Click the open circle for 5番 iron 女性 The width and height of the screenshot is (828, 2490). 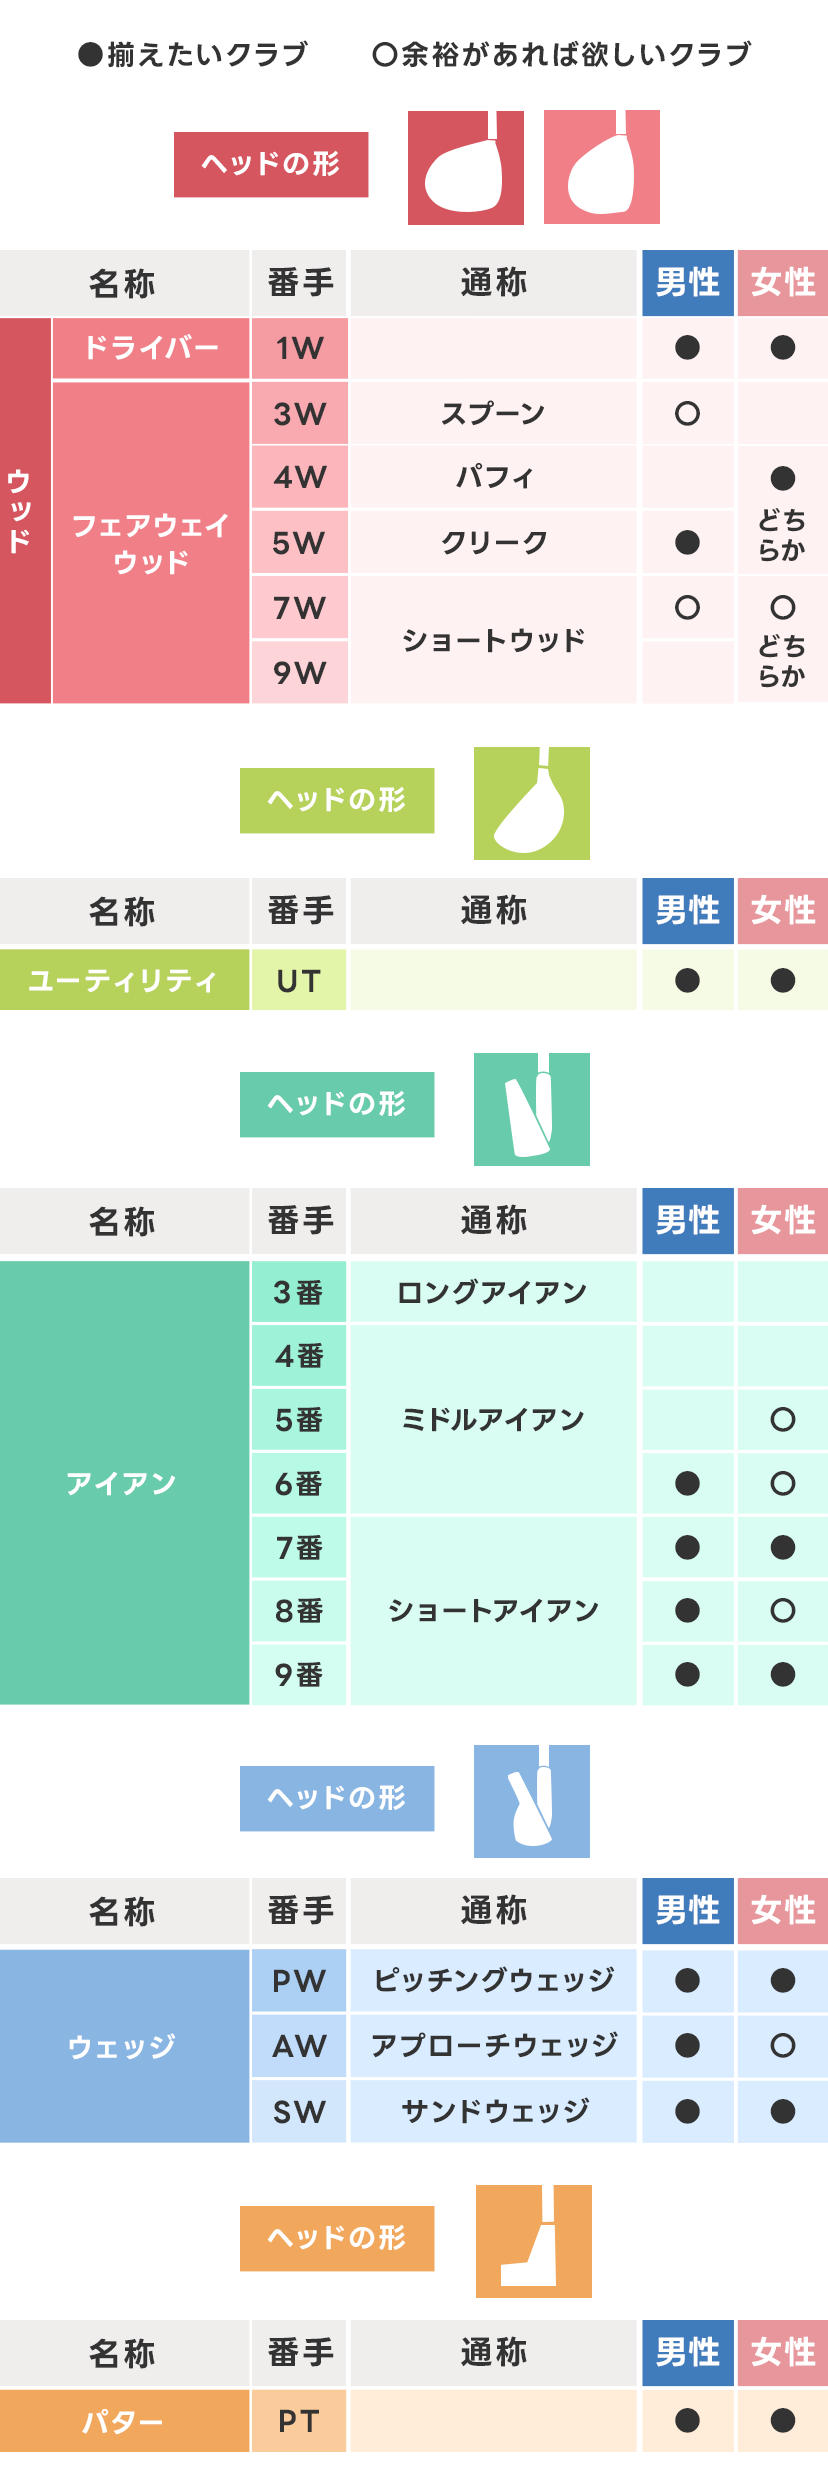click(783, 1419)
